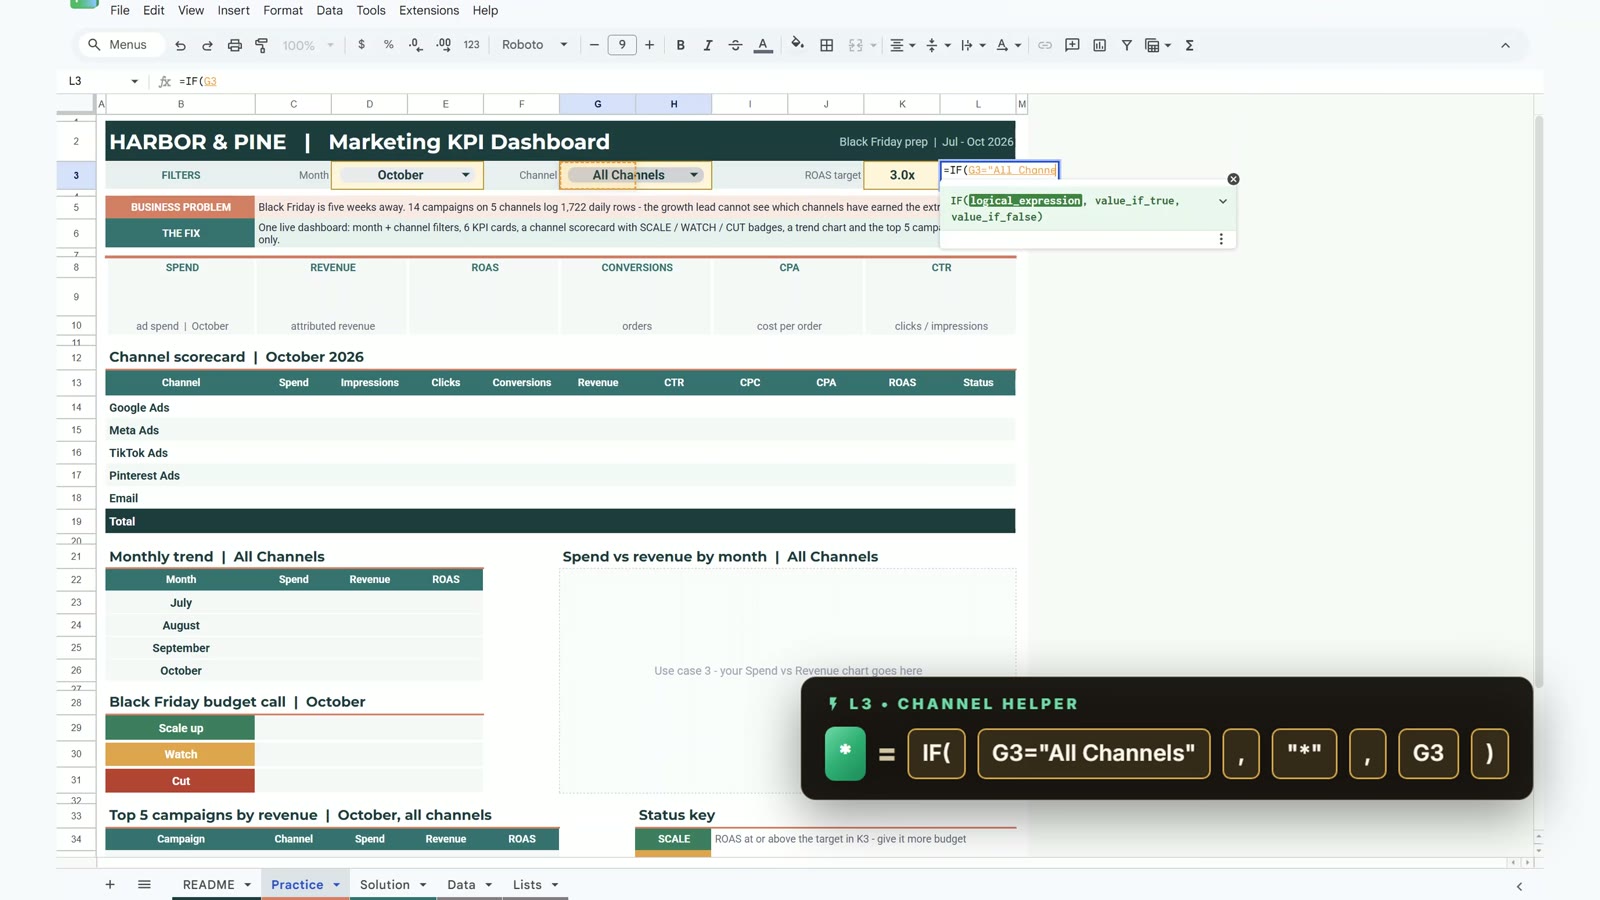Click the Redo icon in toolbar
1600x900 pixels.
[207, 45]
